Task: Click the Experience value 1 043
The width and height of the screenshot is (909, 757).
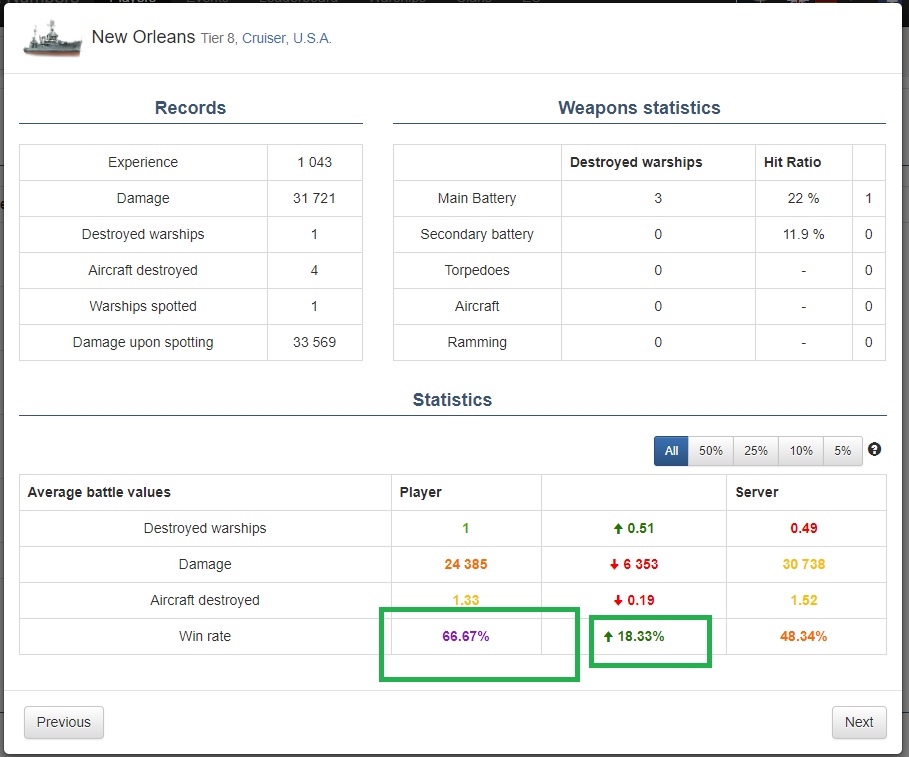Action: 314,162
